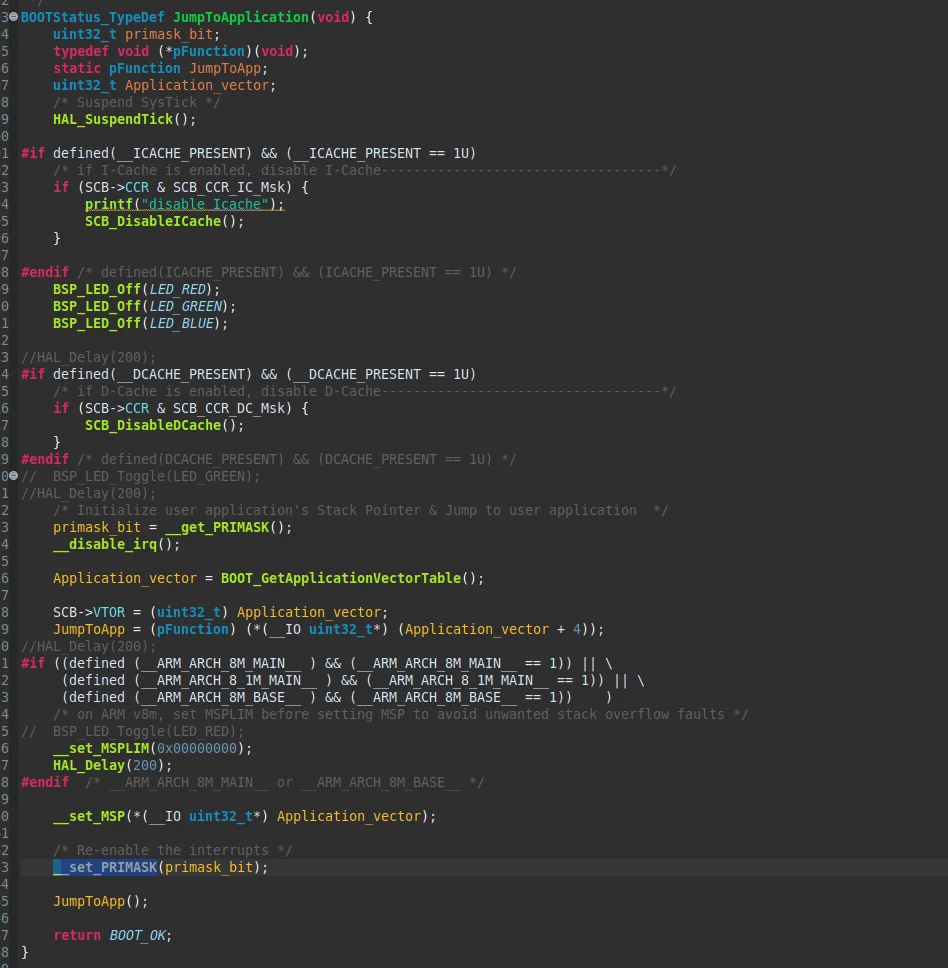Click the SCB_DisableDCache call

click(153, 425)
